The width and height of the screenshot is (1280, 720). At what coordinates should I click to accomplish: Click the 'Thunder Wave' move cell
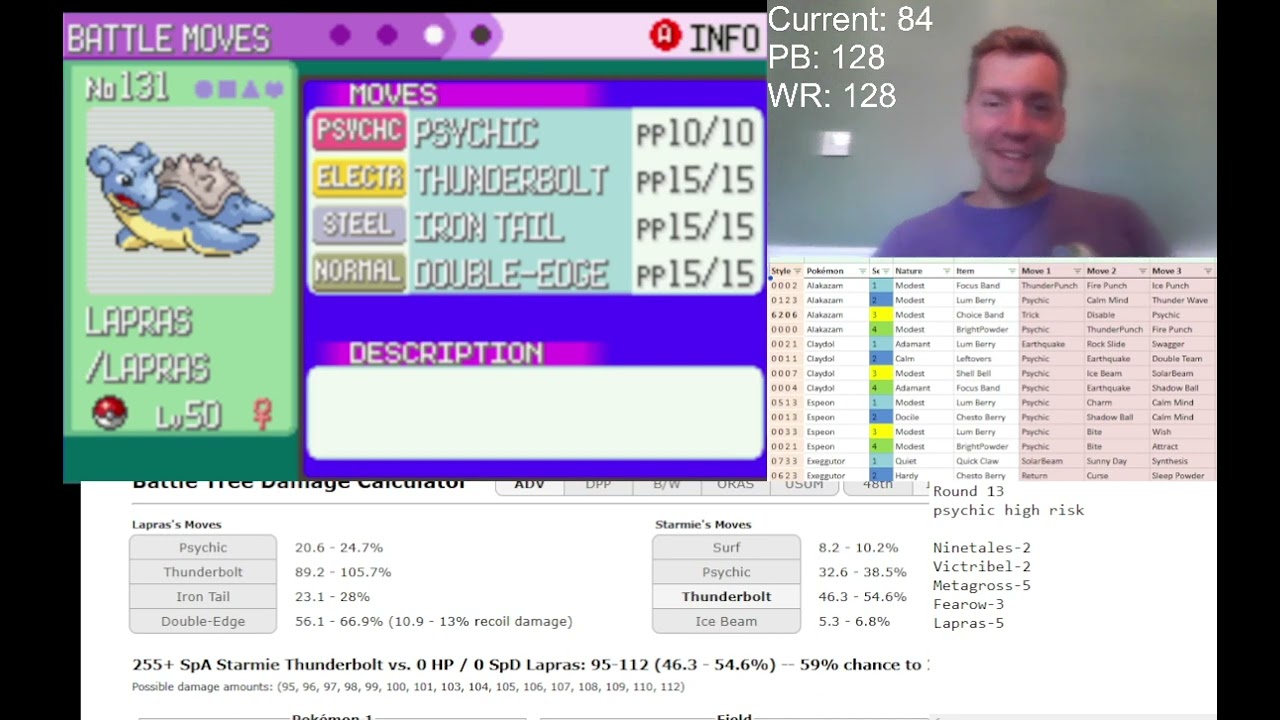[x=1182, y=300]
